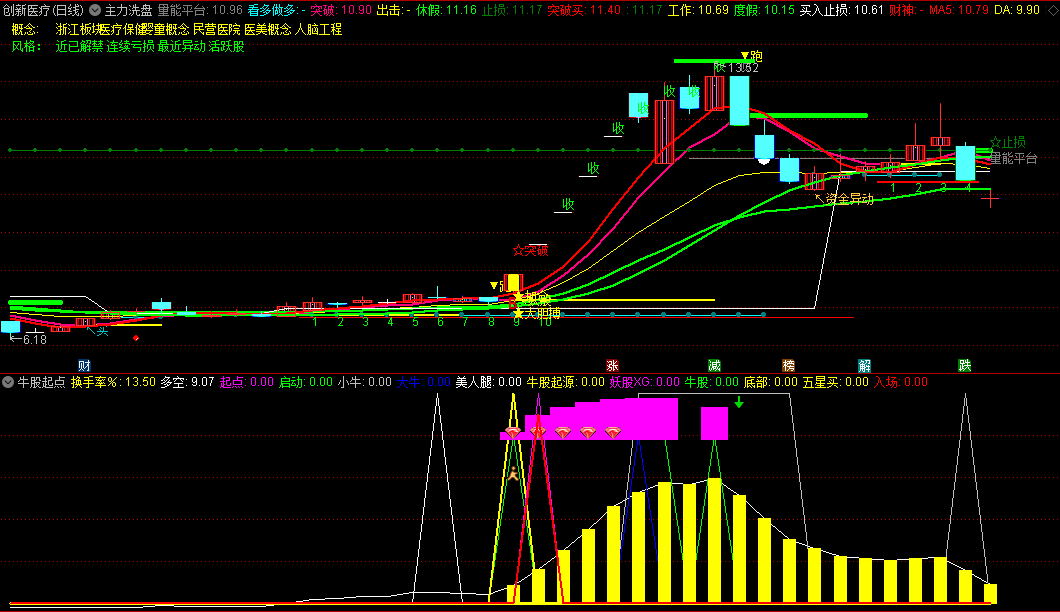Click the small red diamond dot below candles
This screenshot has height=612, width=1060.
point(136,338)
